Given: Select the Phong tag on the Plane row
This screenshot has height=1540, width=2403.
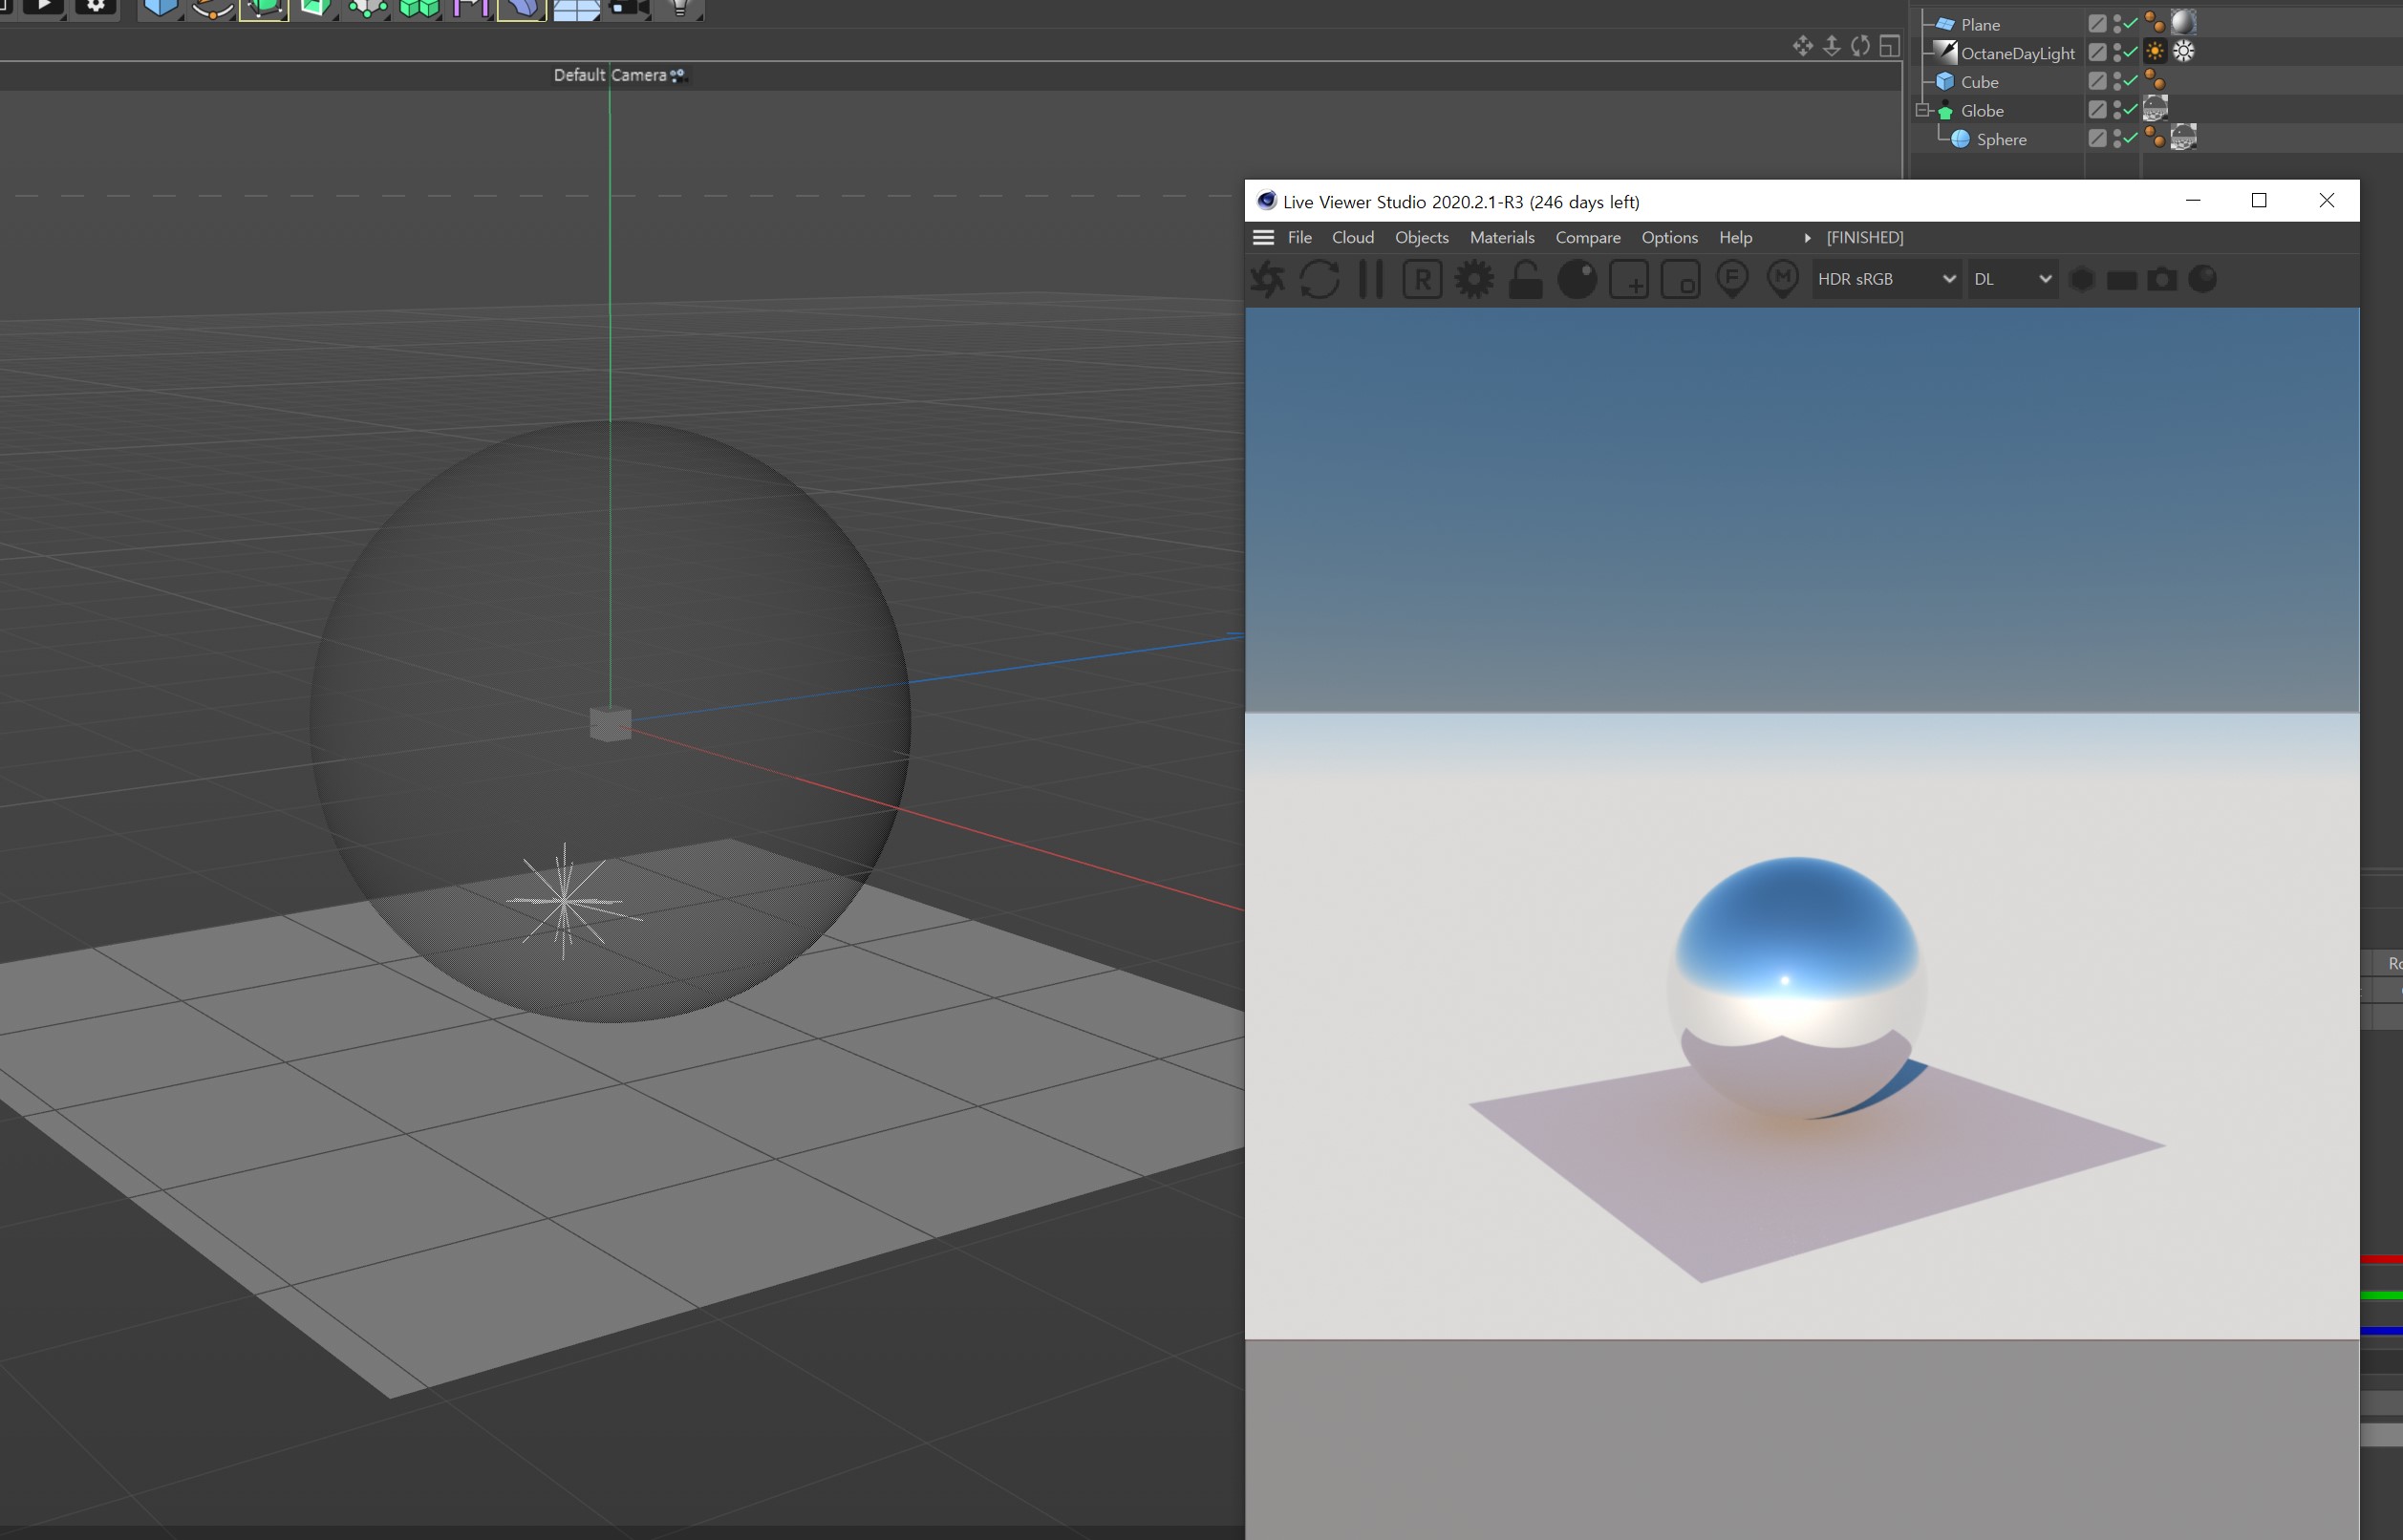Looking at the screenshot, I should coord(2155,23).
